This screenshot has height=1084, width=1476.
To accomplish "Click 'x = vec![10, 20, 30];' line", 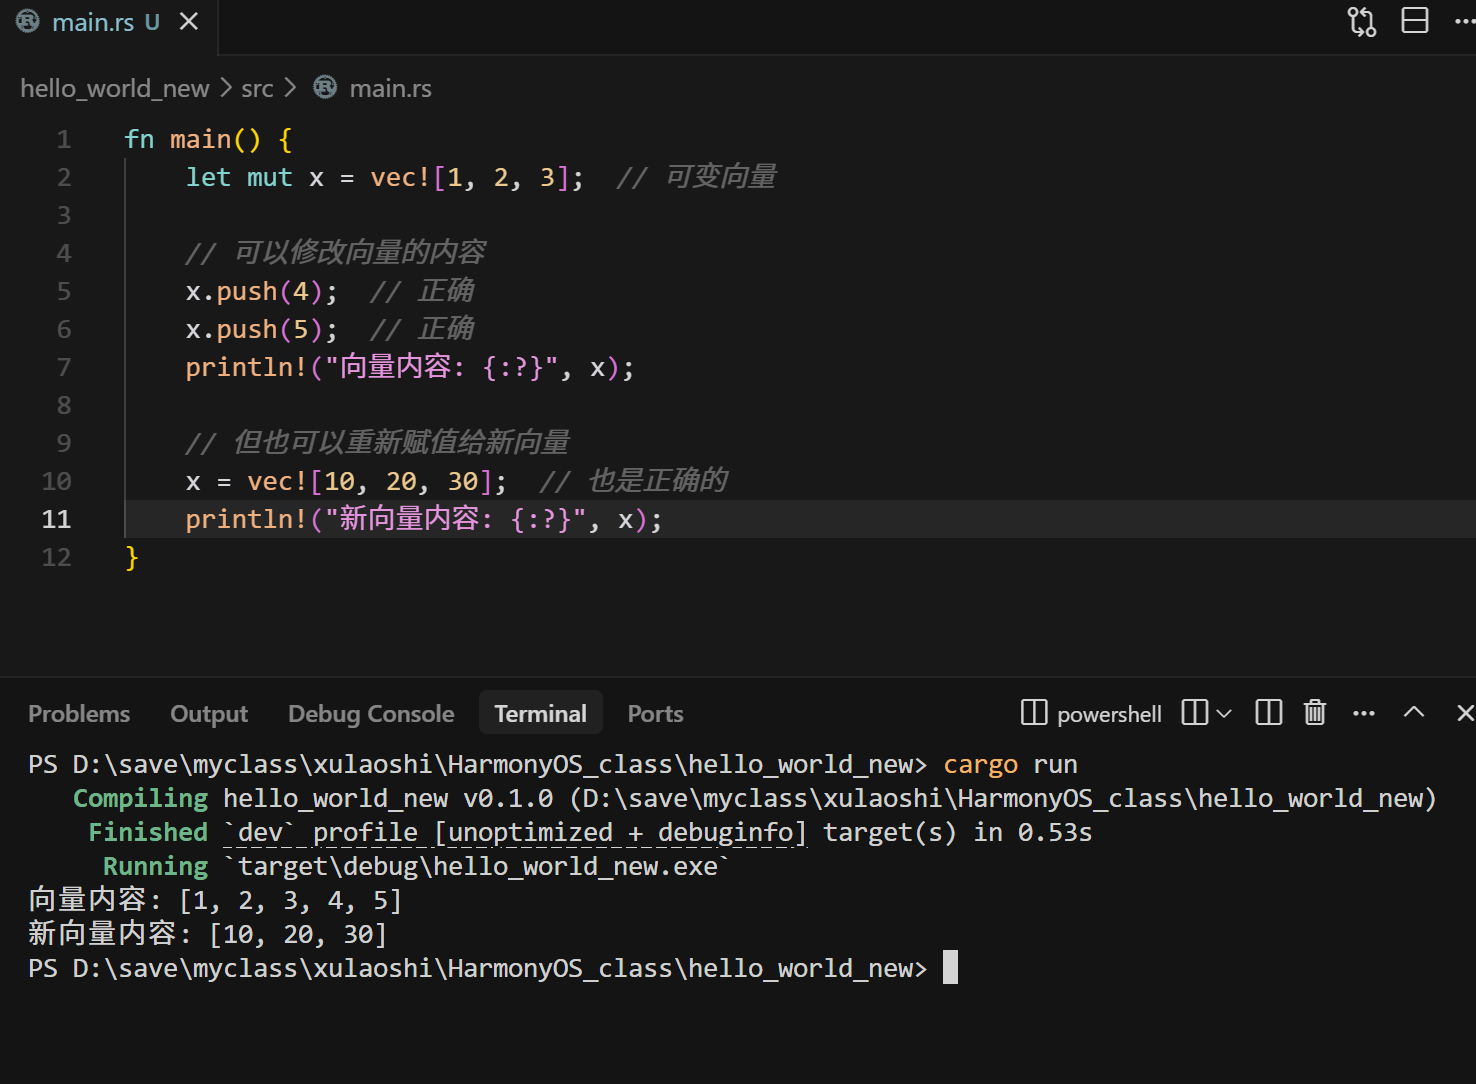I will click(x=346, y=481).
